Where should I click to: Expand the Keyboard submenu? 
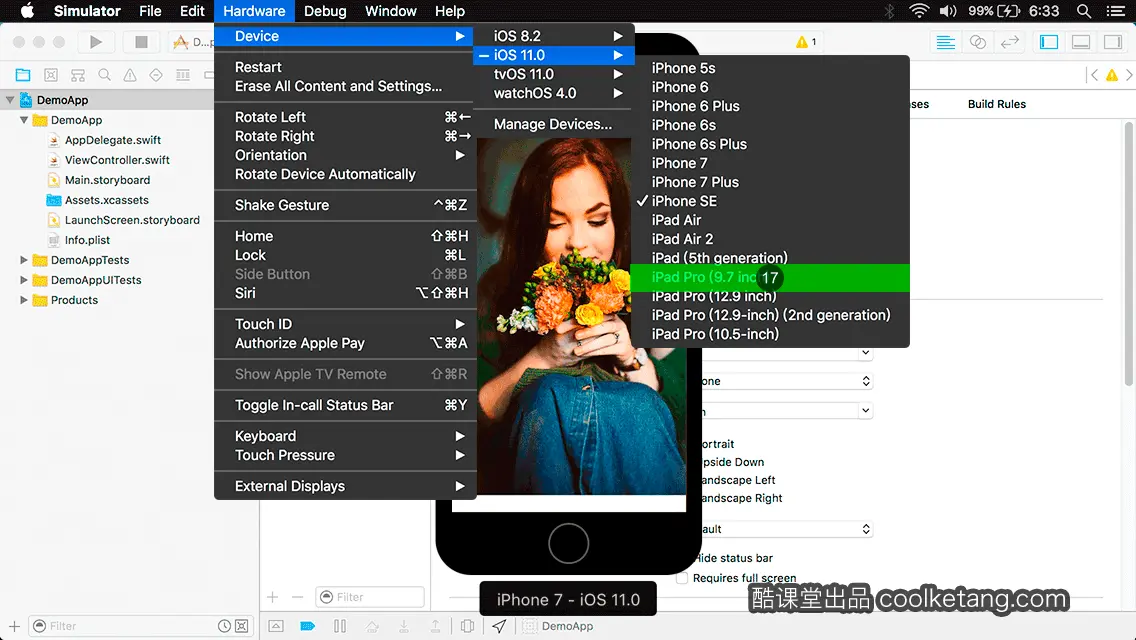pos(345,436)
